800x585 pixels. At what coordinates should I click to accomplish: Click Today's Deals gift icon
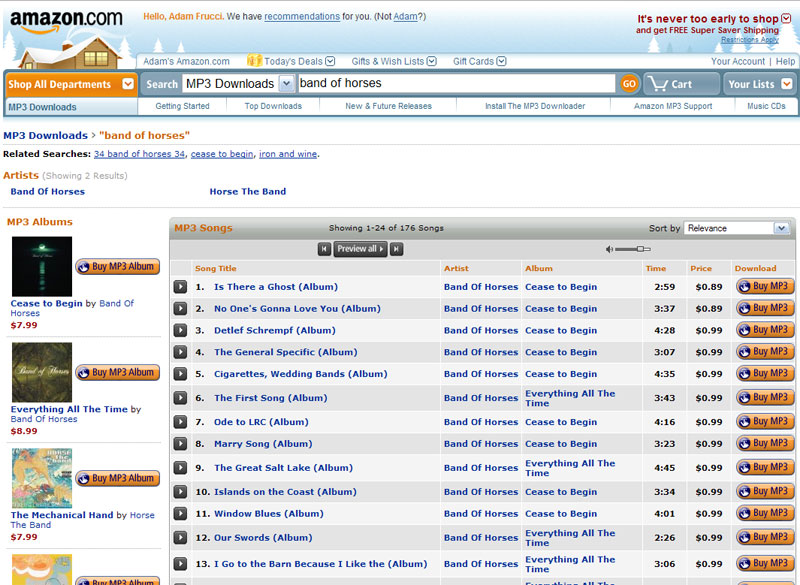tap(254, 61)
